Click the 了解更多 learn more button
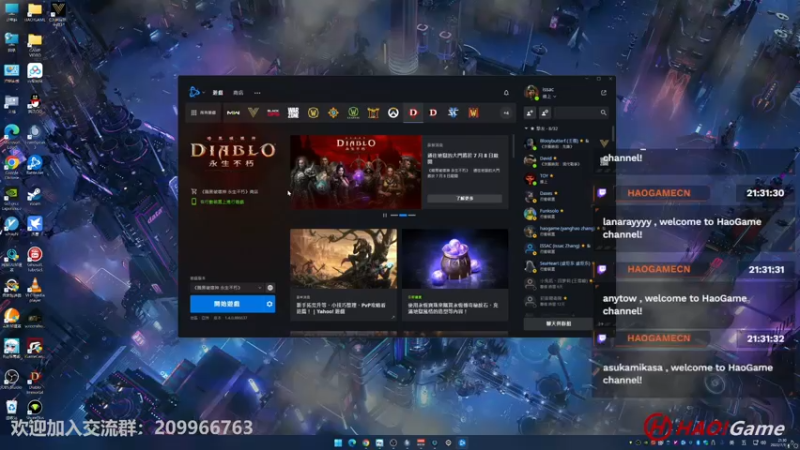The image size is (800, 450). 464,198
